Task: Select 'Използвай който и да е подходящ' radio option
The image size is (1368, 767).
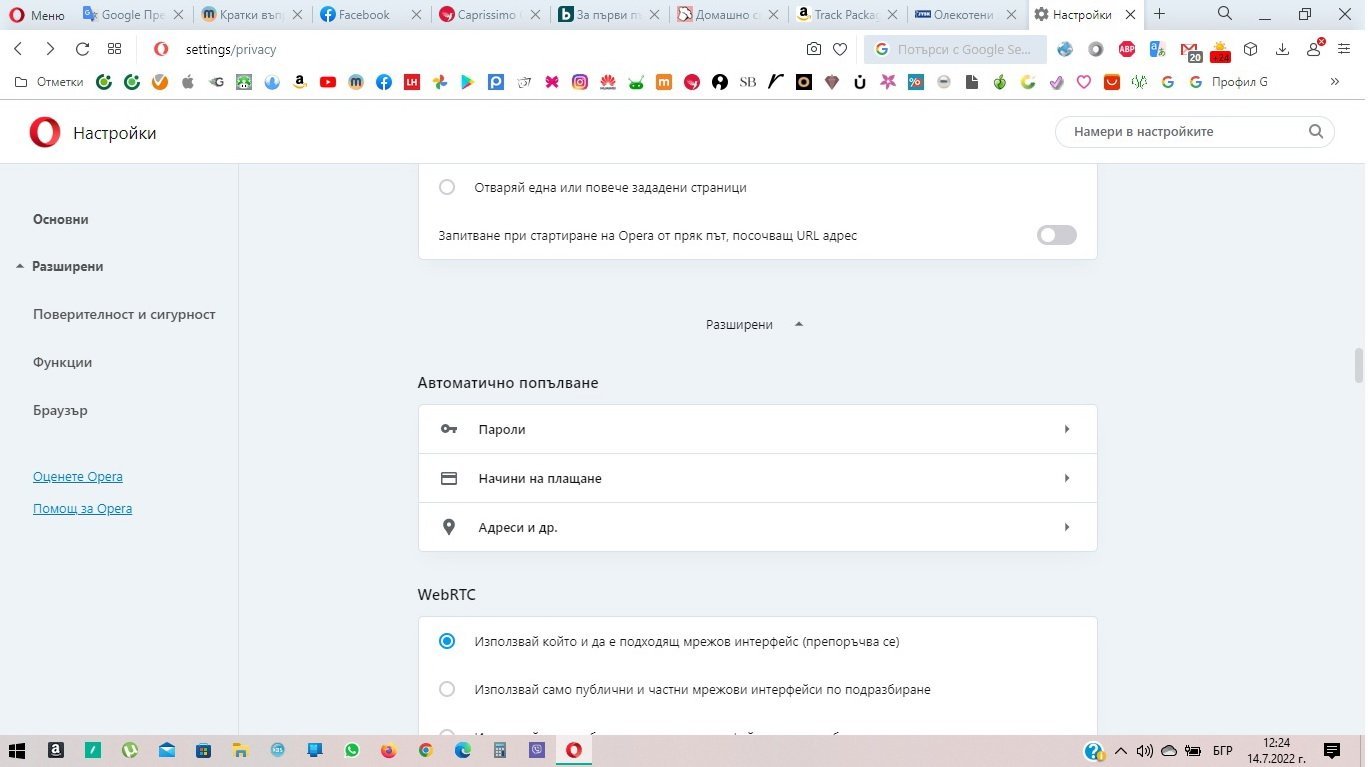Action: pyautogui.click(x=447, y=641)
